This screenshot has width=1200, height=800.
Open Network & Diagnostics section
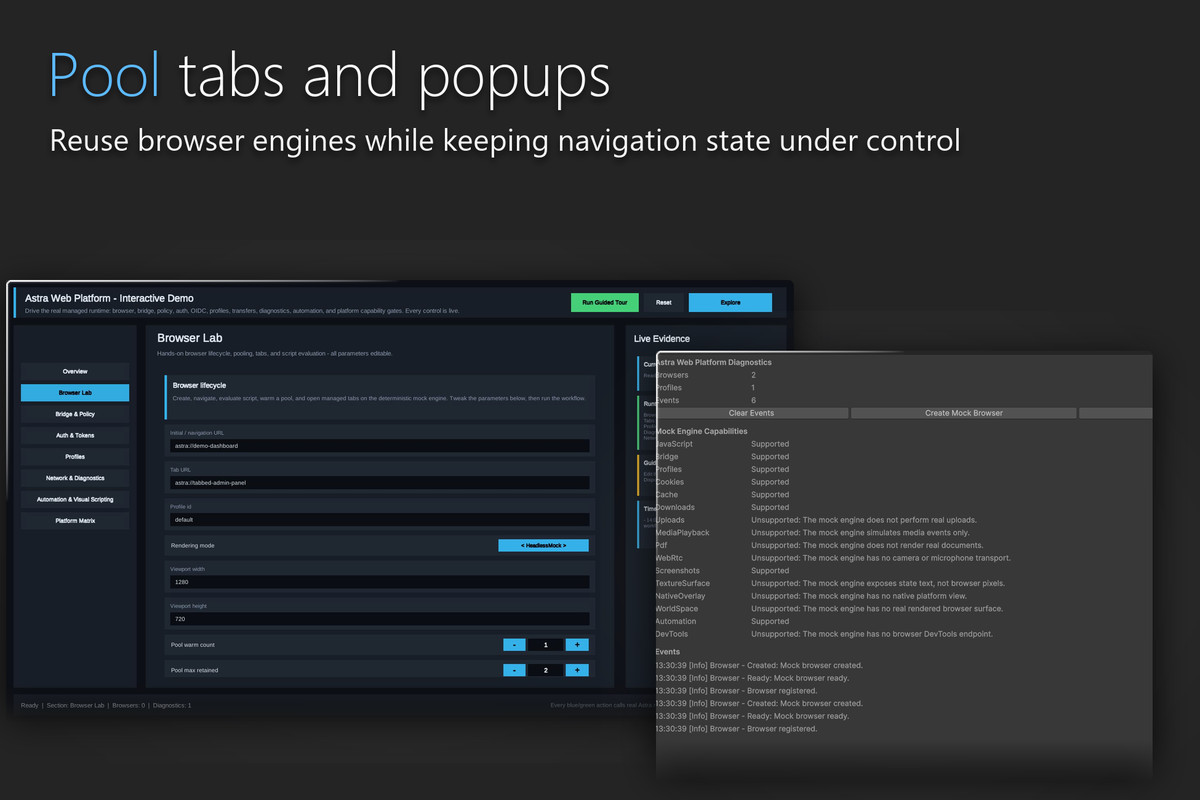(x=75, y=478)
